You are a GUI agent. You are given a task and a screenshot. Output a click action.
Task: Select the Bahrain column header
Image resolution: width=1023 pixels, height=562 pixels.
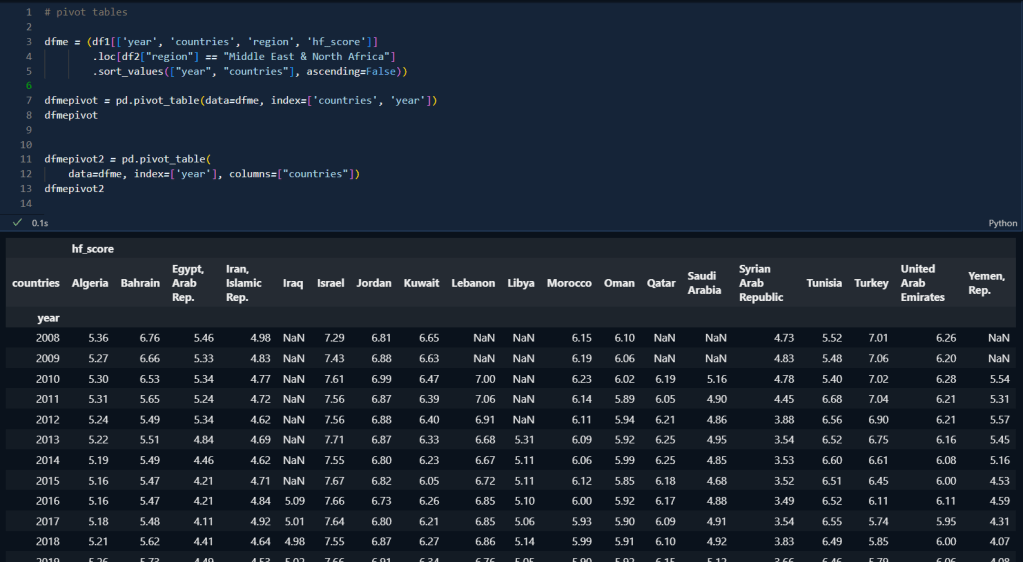pos(140,283)
